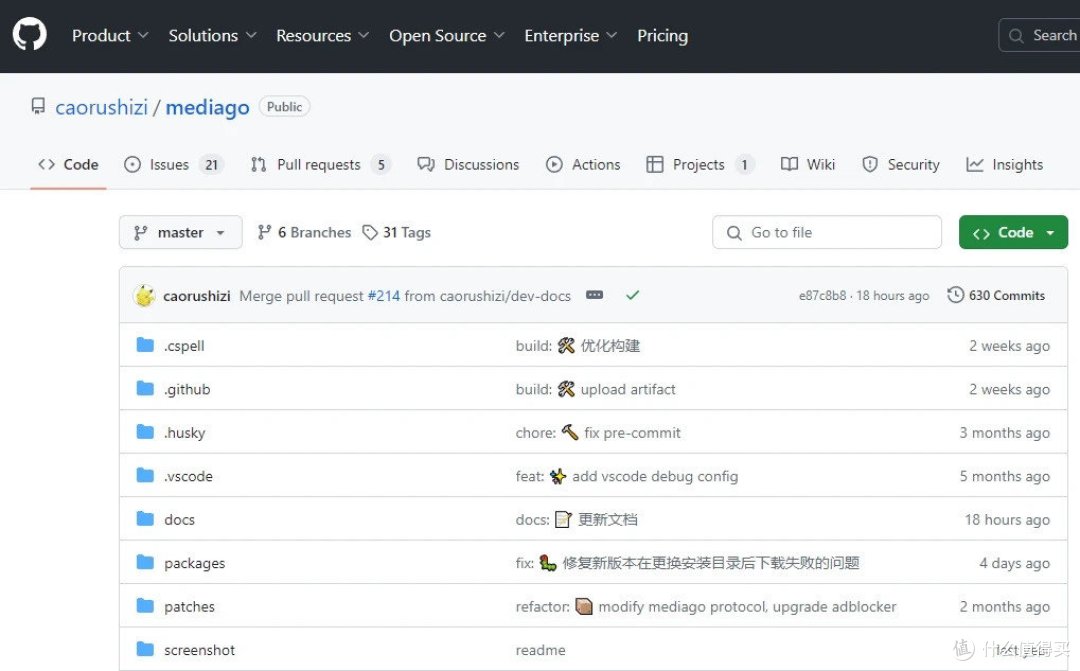This screenshot has height=671, width=1080.
Task: Click the Go to file search field
Action: 827,232
